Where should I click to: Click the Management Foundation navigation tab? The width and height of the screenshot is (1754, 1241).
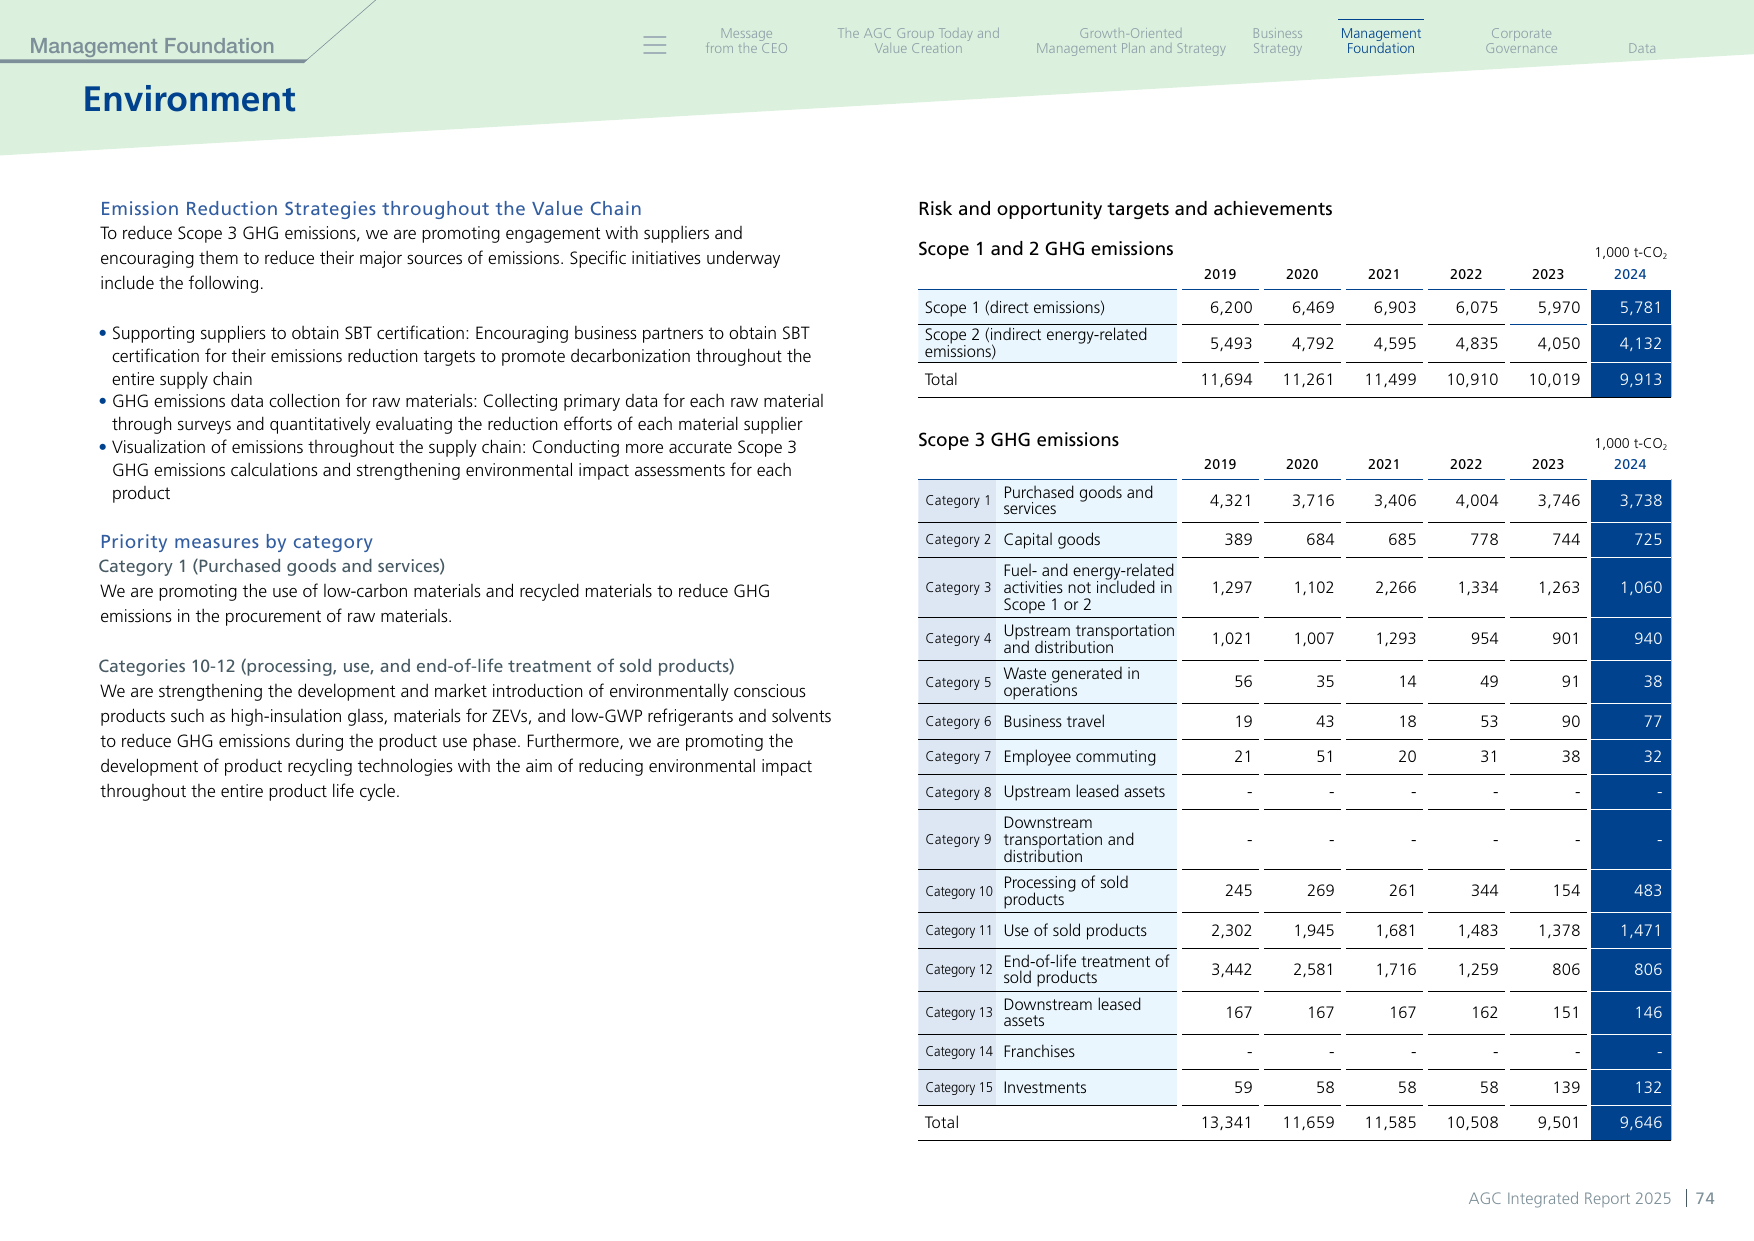[1380, 41]
